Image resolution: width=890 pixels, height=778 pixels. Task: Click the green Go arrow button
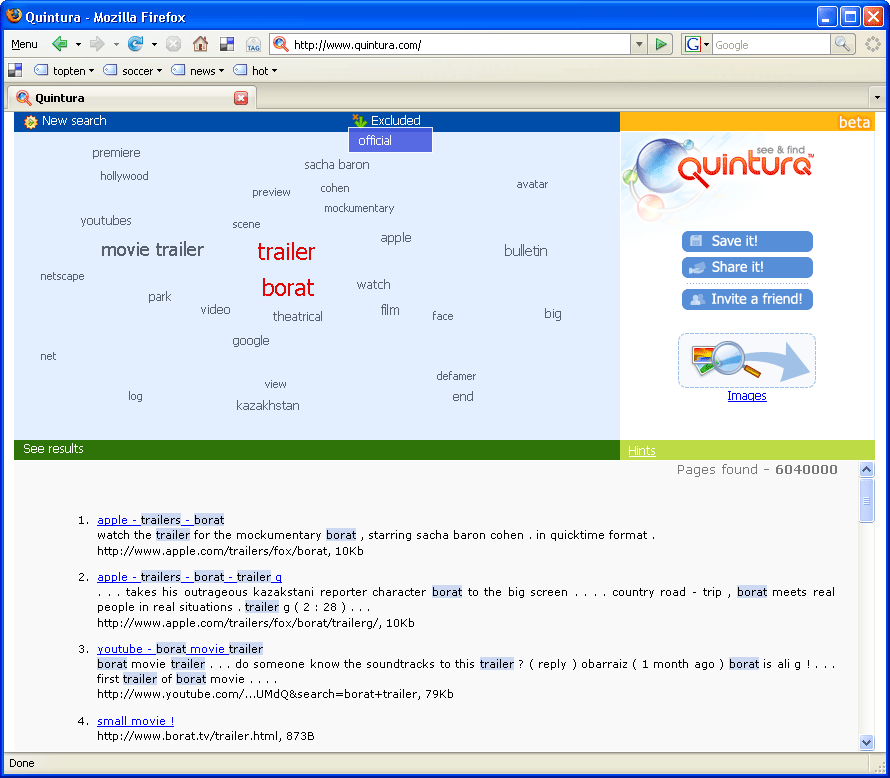(x=661, y=44)
